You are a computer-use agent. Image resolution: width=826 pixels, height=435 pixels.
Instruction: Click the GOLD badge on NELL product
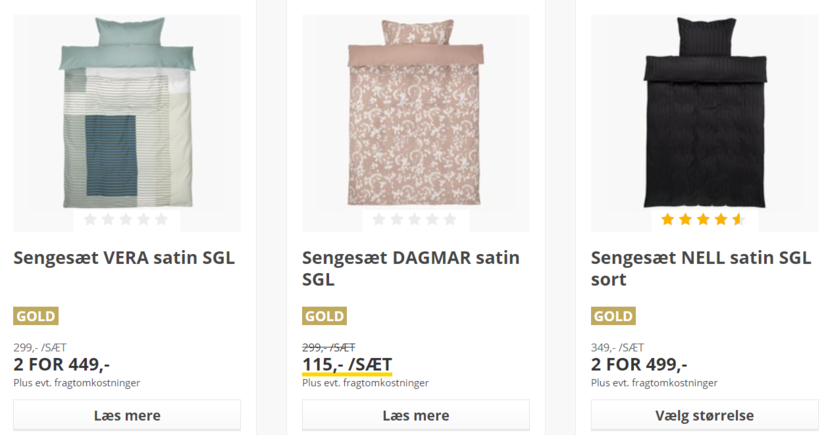pos(613,316)
